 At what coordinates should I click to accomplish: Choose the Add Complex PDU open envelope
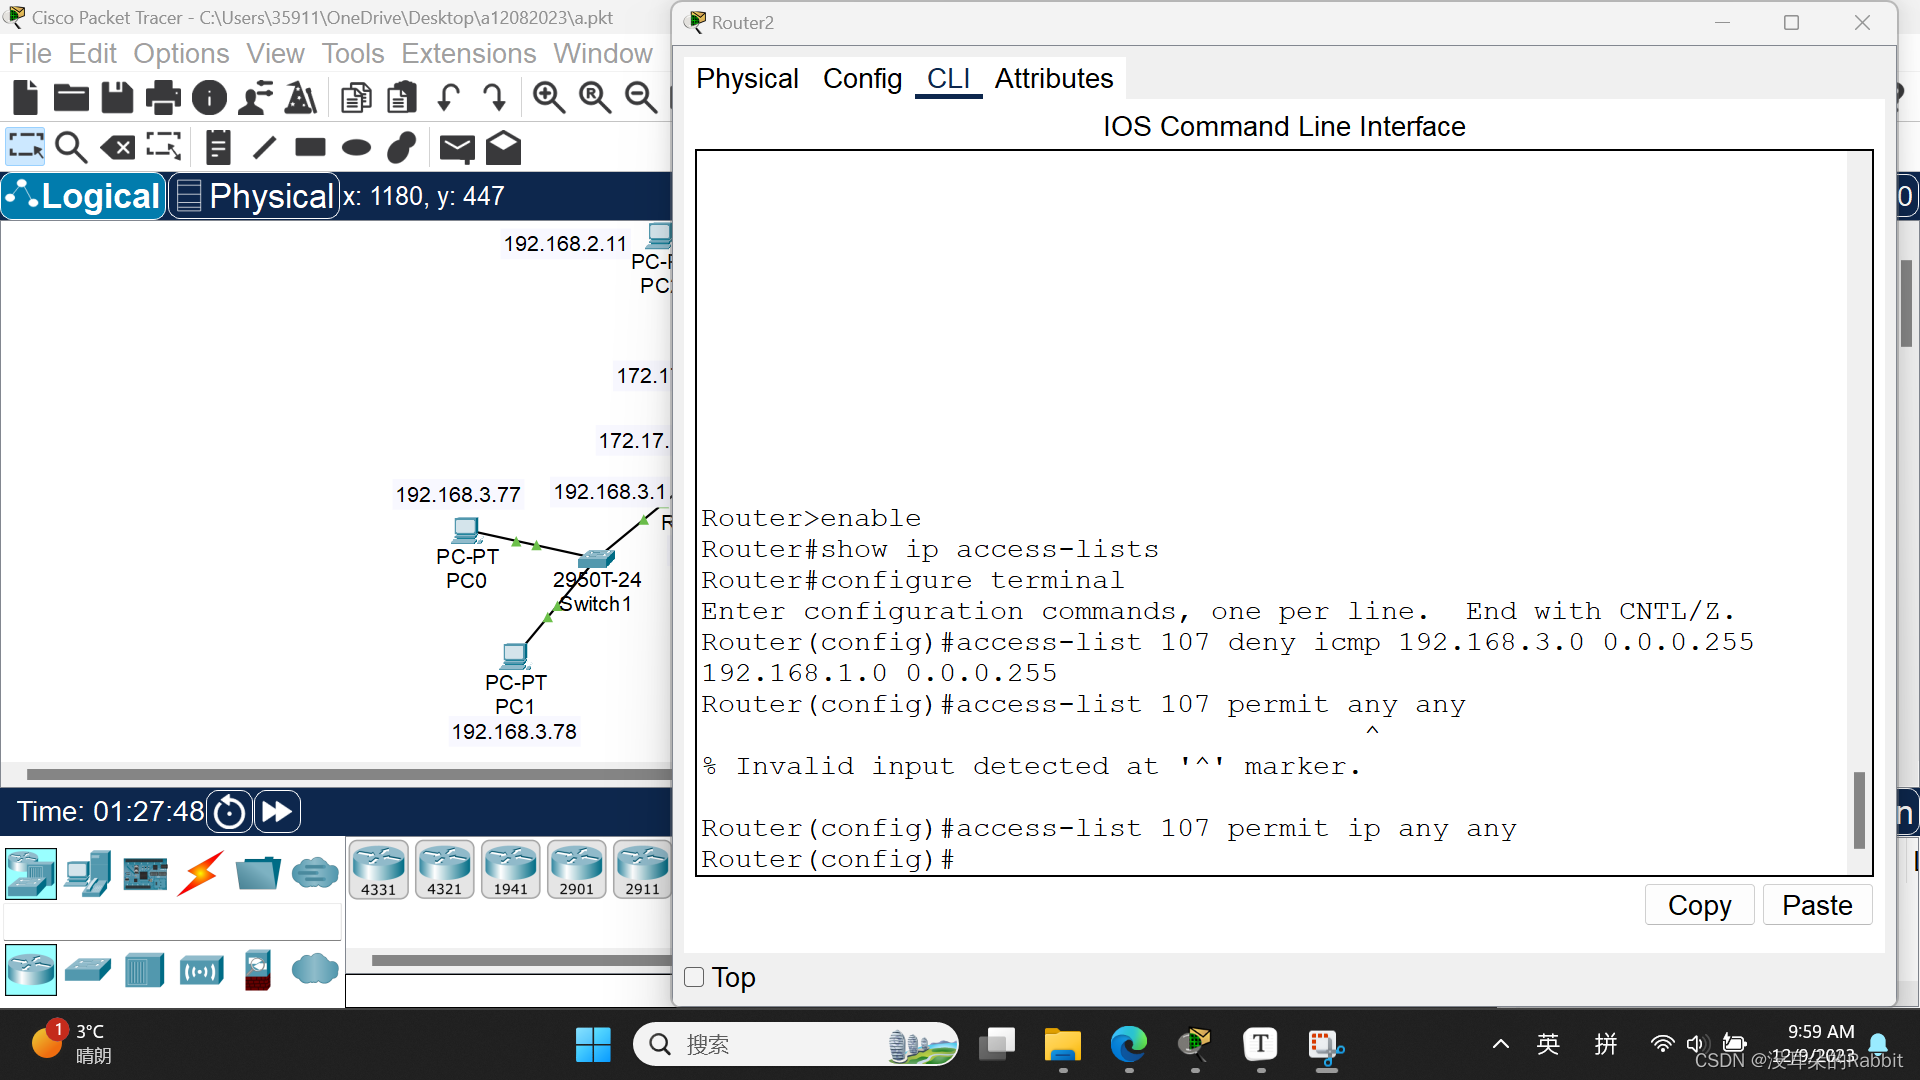[x=503, y=147]
